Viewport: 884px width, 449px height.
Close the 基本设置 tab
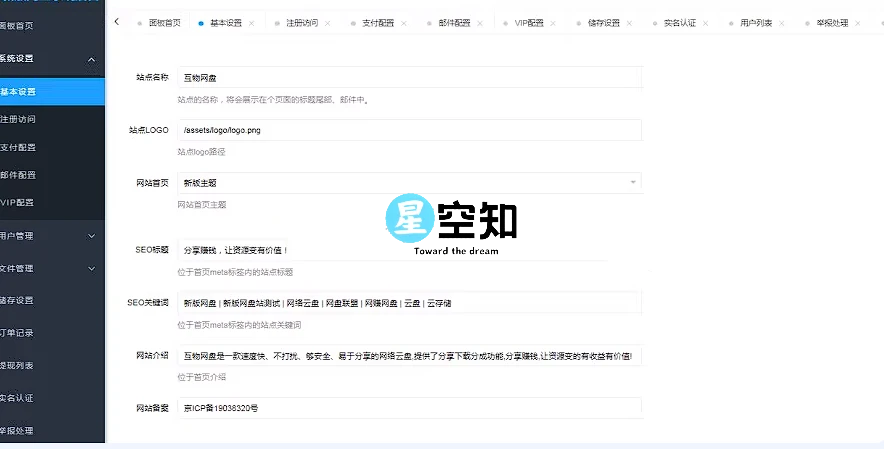tap(251, 23)
